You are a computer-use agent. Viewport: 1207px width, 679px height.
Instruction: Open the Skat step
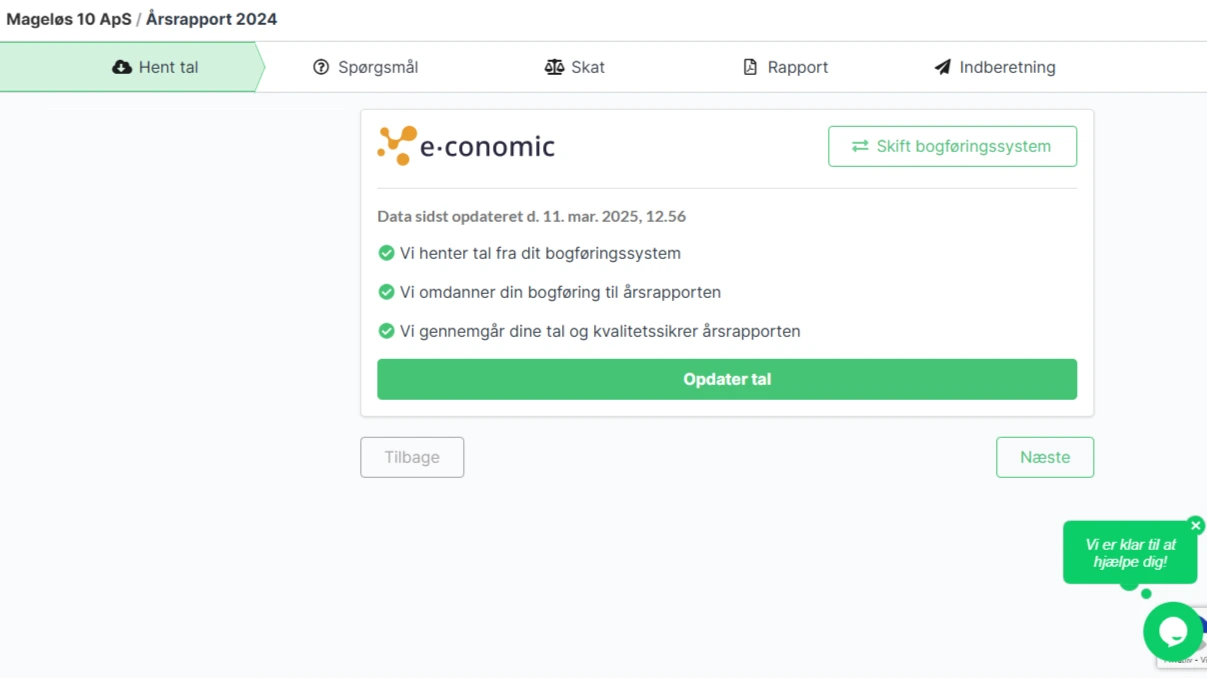point(574,67)
